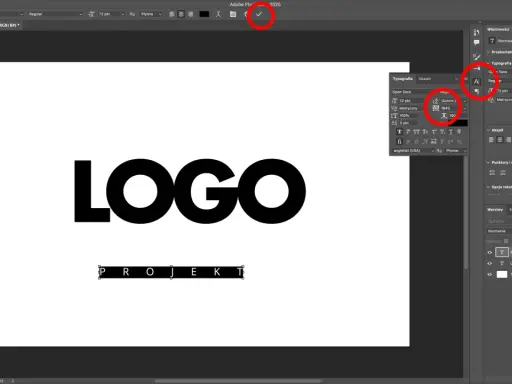The image size is (512, 384).
Task: Open the Brush settings icon in the dock
Action: click(x=476, y=57)
